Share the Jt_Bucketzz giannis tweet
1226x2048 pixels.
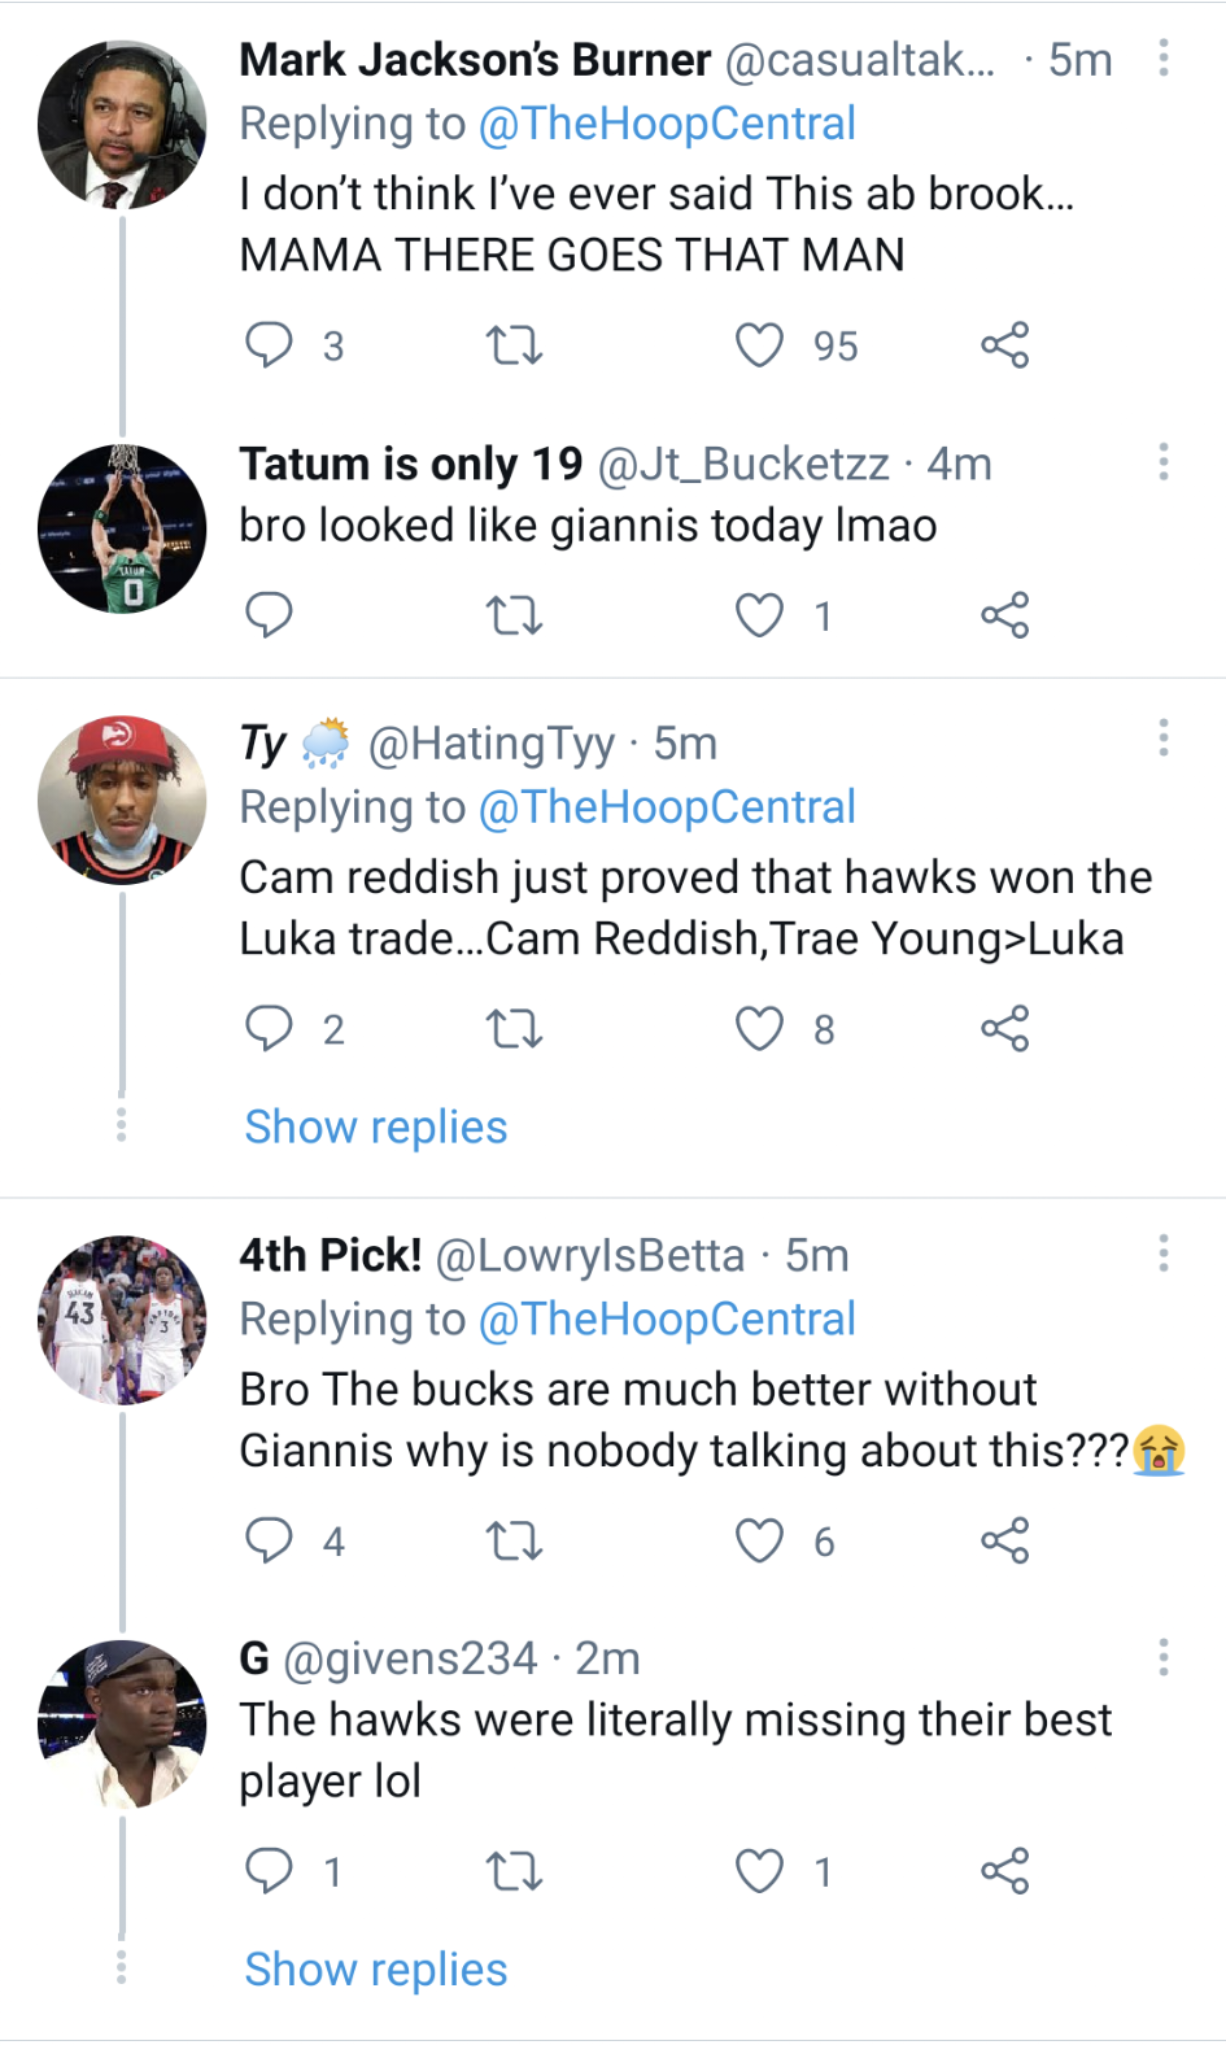[x=1004, y=616]
